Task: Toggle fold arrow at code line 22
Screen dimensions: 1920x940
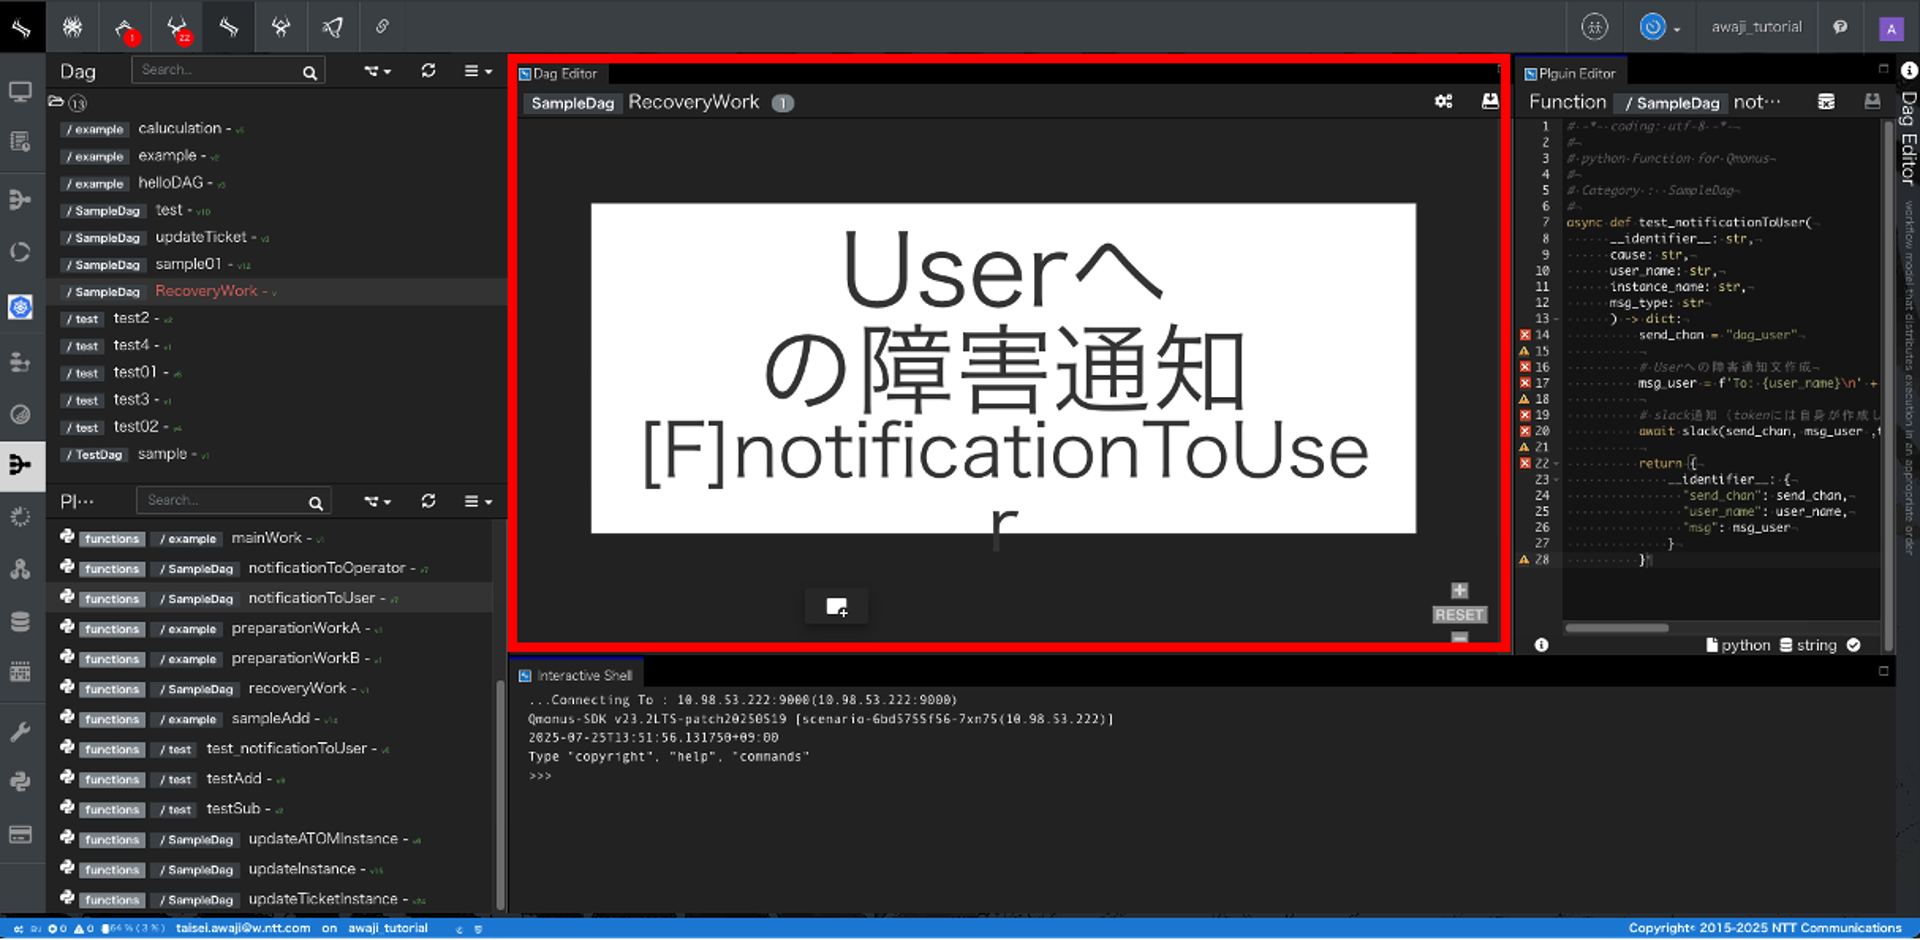Action: [x=1557, y=463]
